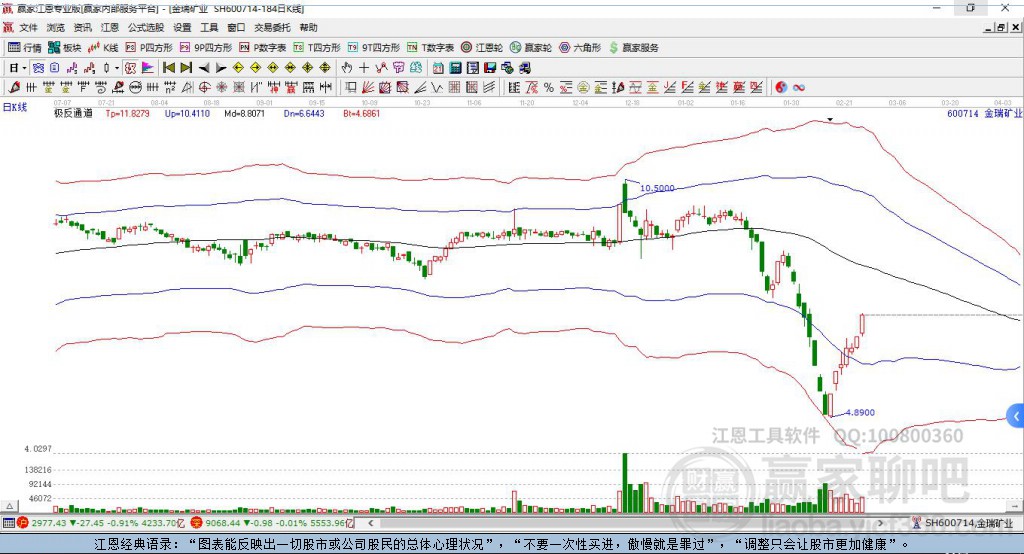Click the Dn=6.6443 indicator value

pos(304,114)
